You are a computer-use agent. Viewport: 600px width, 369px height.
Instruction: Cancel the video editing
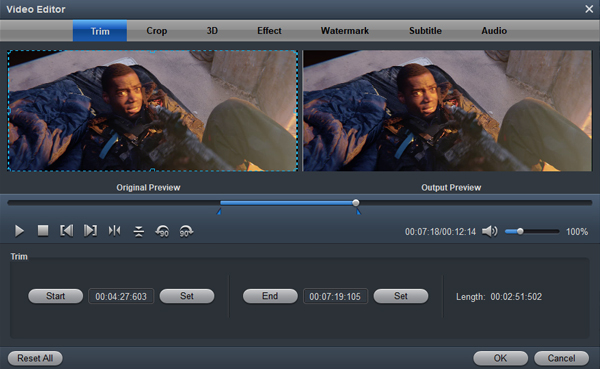(561, 358)
